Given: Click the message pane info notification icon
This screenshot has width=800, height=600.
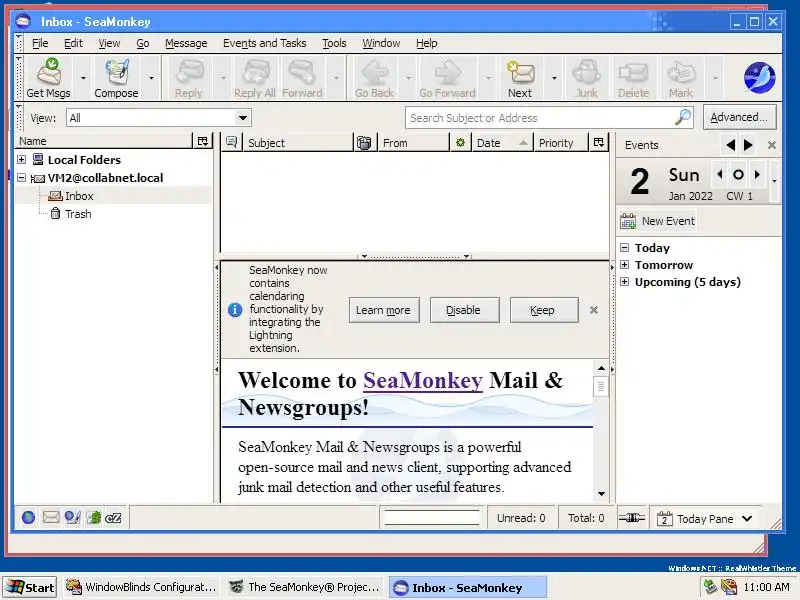Looking at the screenshot, I should 235,310.
